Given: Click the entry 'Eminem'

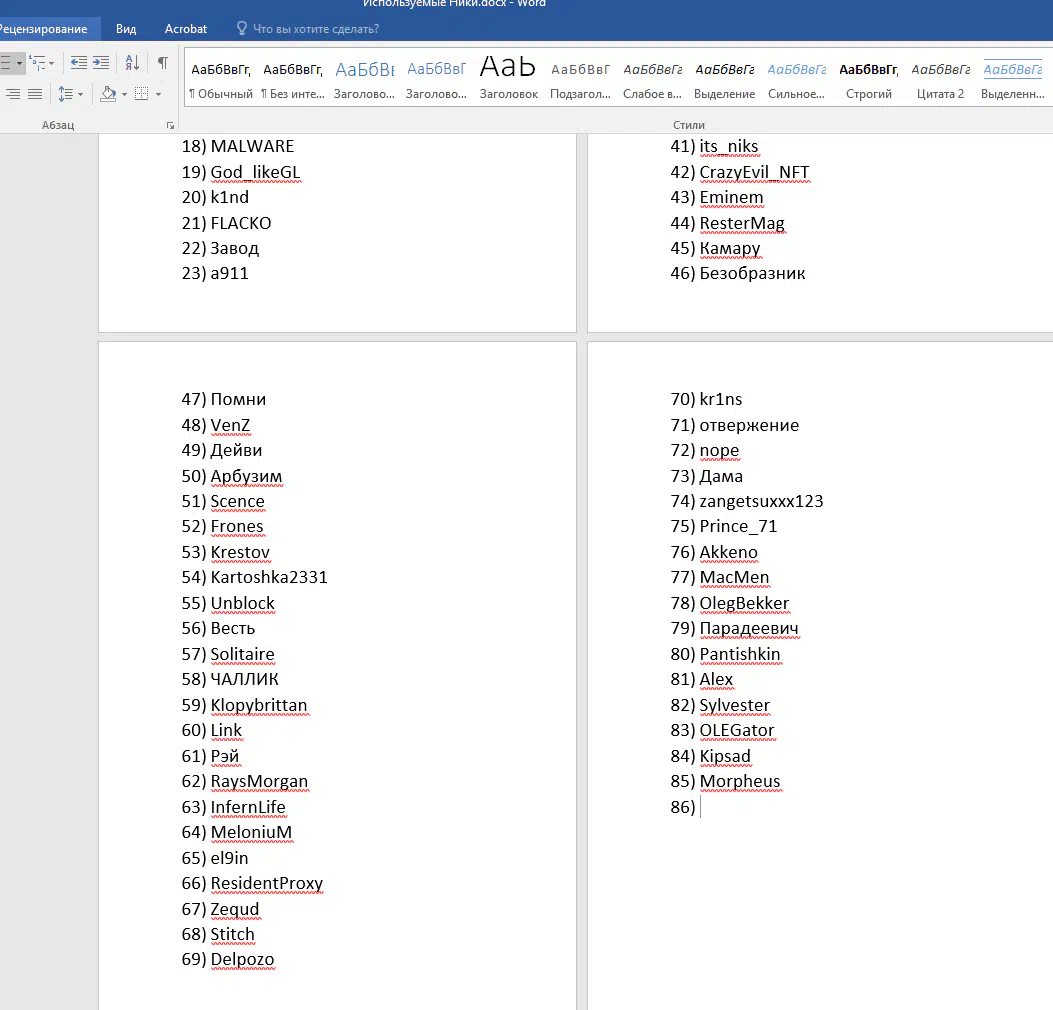Looking at the screenshot, I should 731,197.
